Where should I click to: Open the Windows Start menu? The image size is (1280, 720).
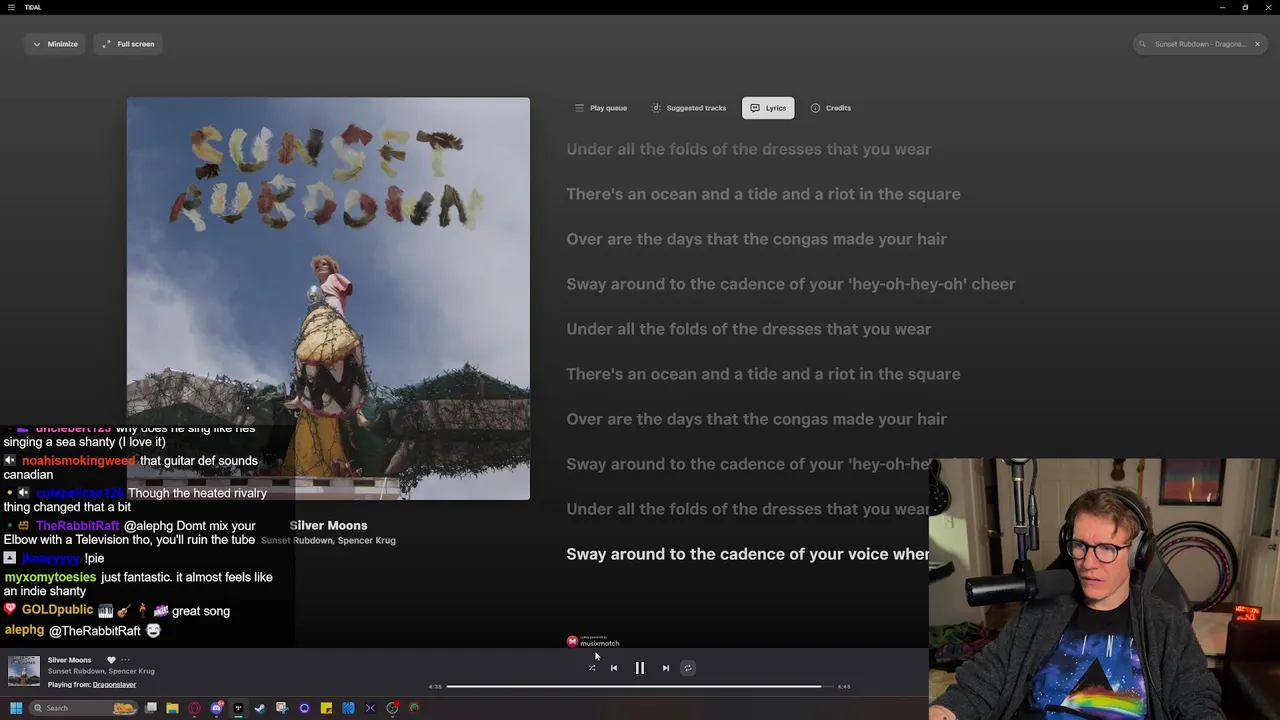[16, 708]
